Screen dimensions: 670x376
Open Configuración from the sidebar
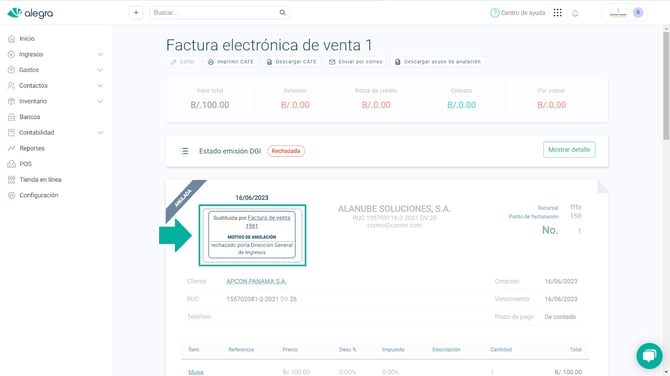[x=38, y=195]
